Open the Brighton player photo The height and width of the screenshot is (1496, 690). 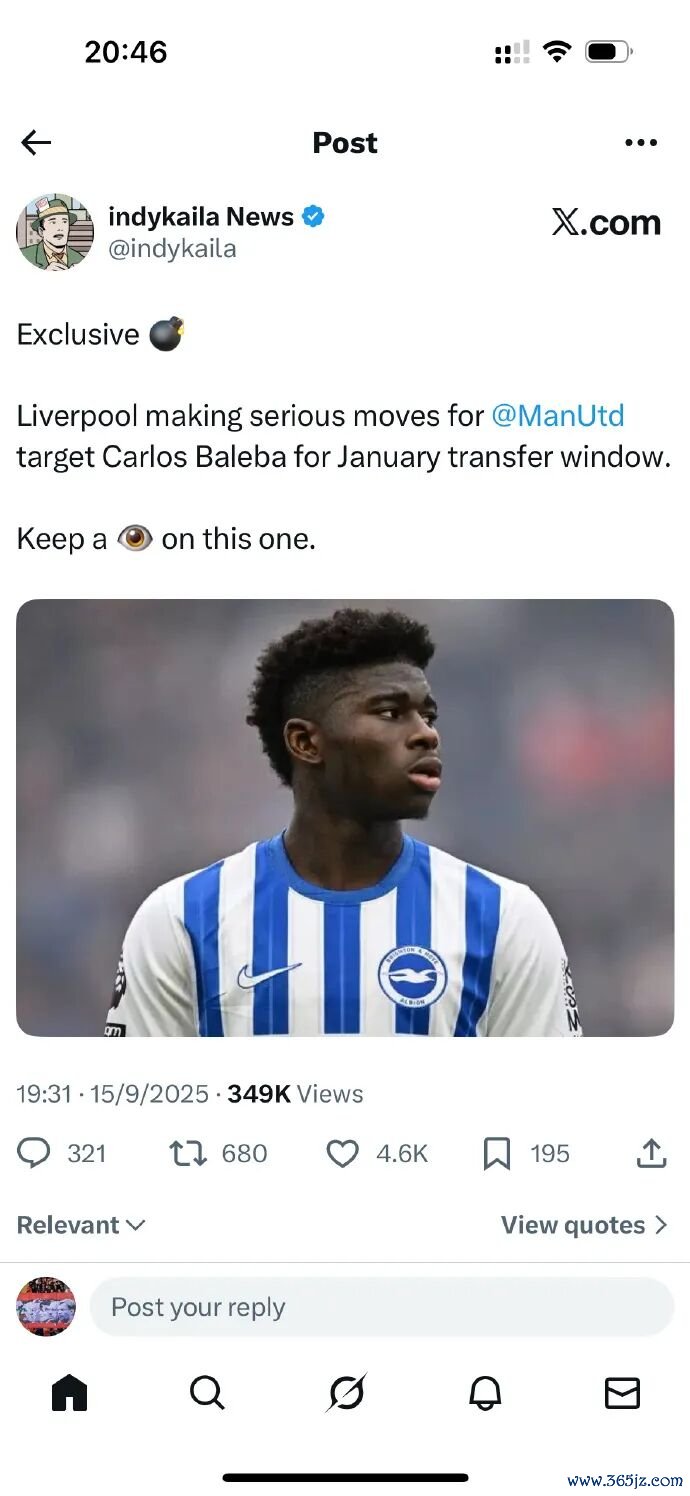click(x=345, y=817)
